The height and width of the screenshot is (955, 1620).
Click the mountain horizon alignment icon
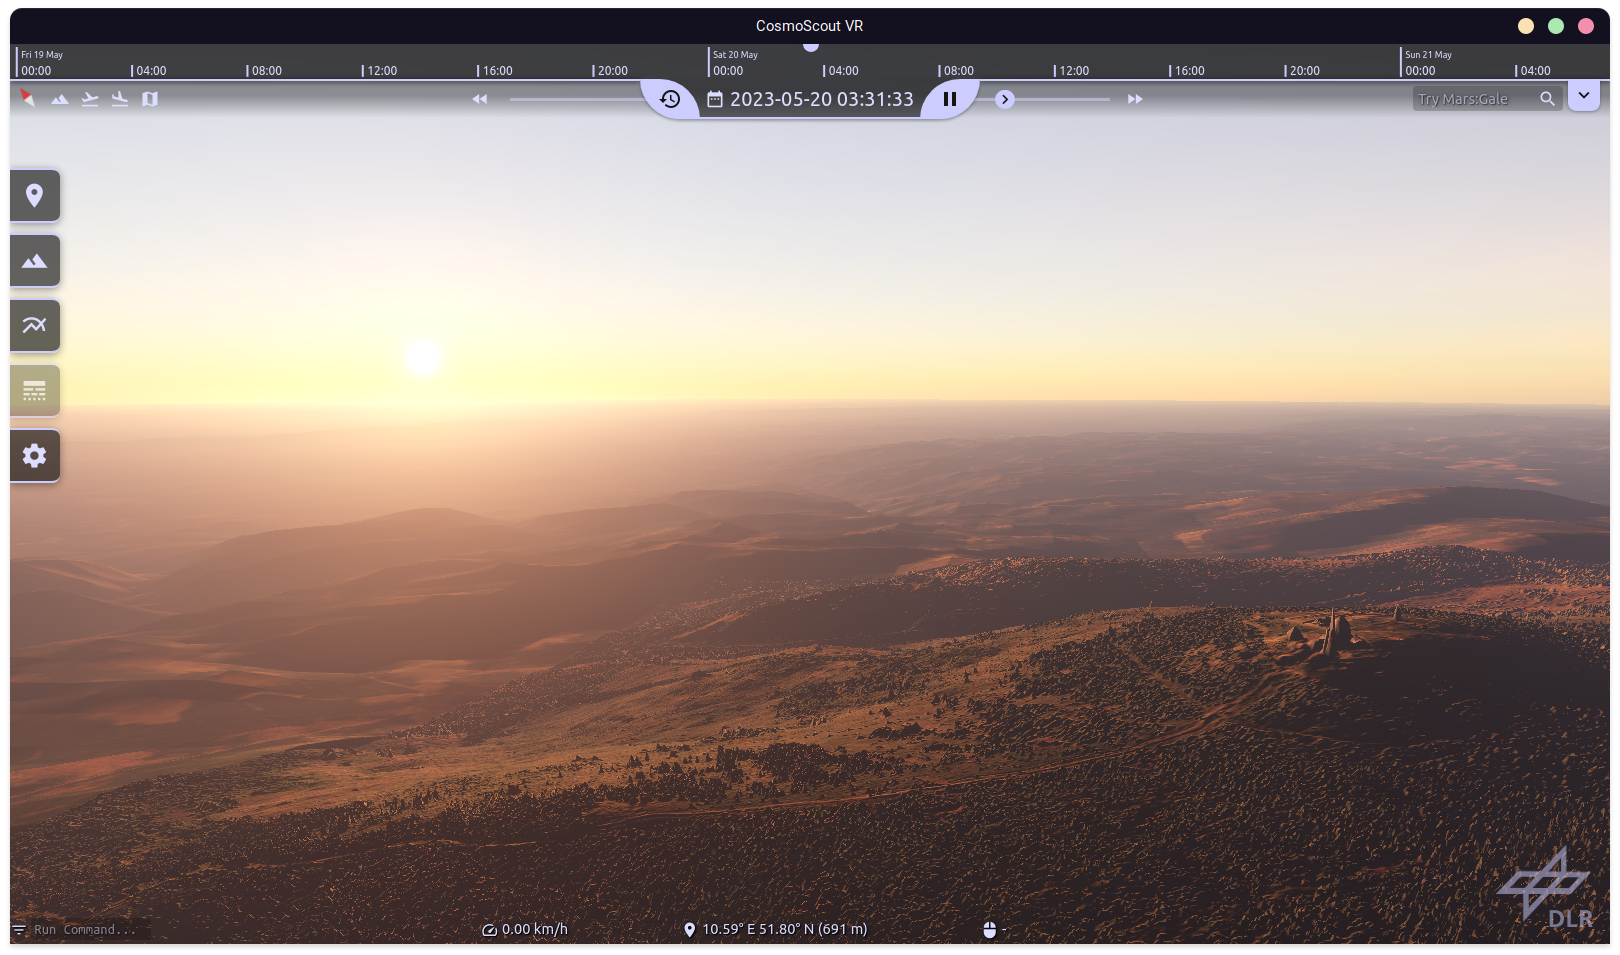point(60,99)
